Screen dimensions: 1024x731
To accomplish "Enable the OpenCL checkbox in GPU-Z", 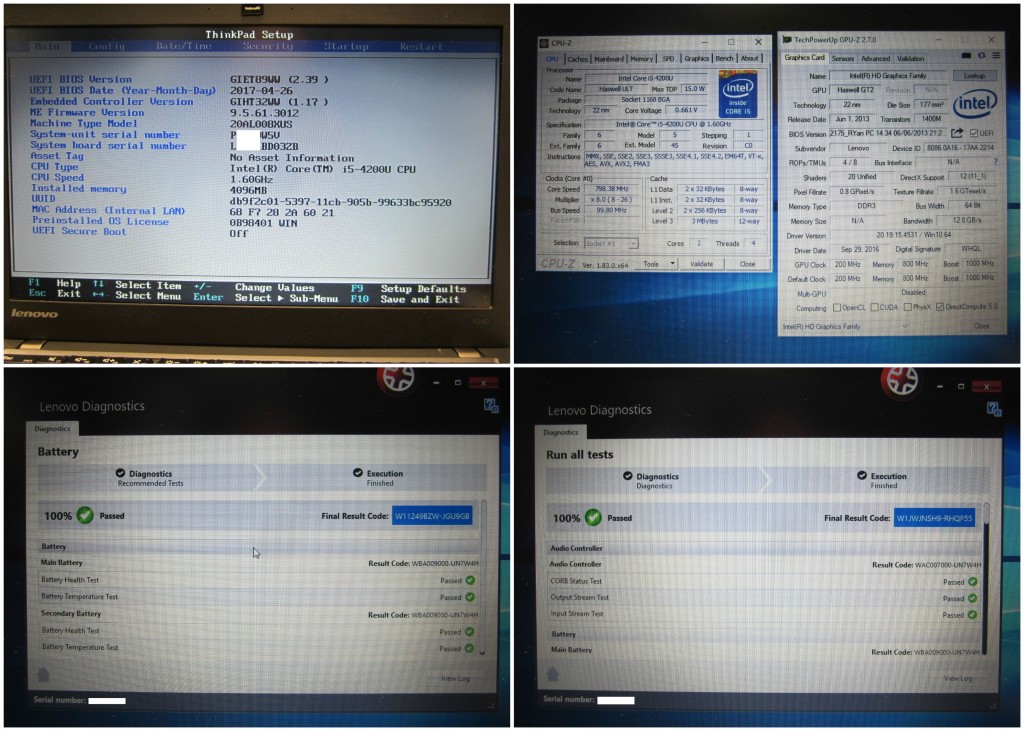I will tap(837, 307).
